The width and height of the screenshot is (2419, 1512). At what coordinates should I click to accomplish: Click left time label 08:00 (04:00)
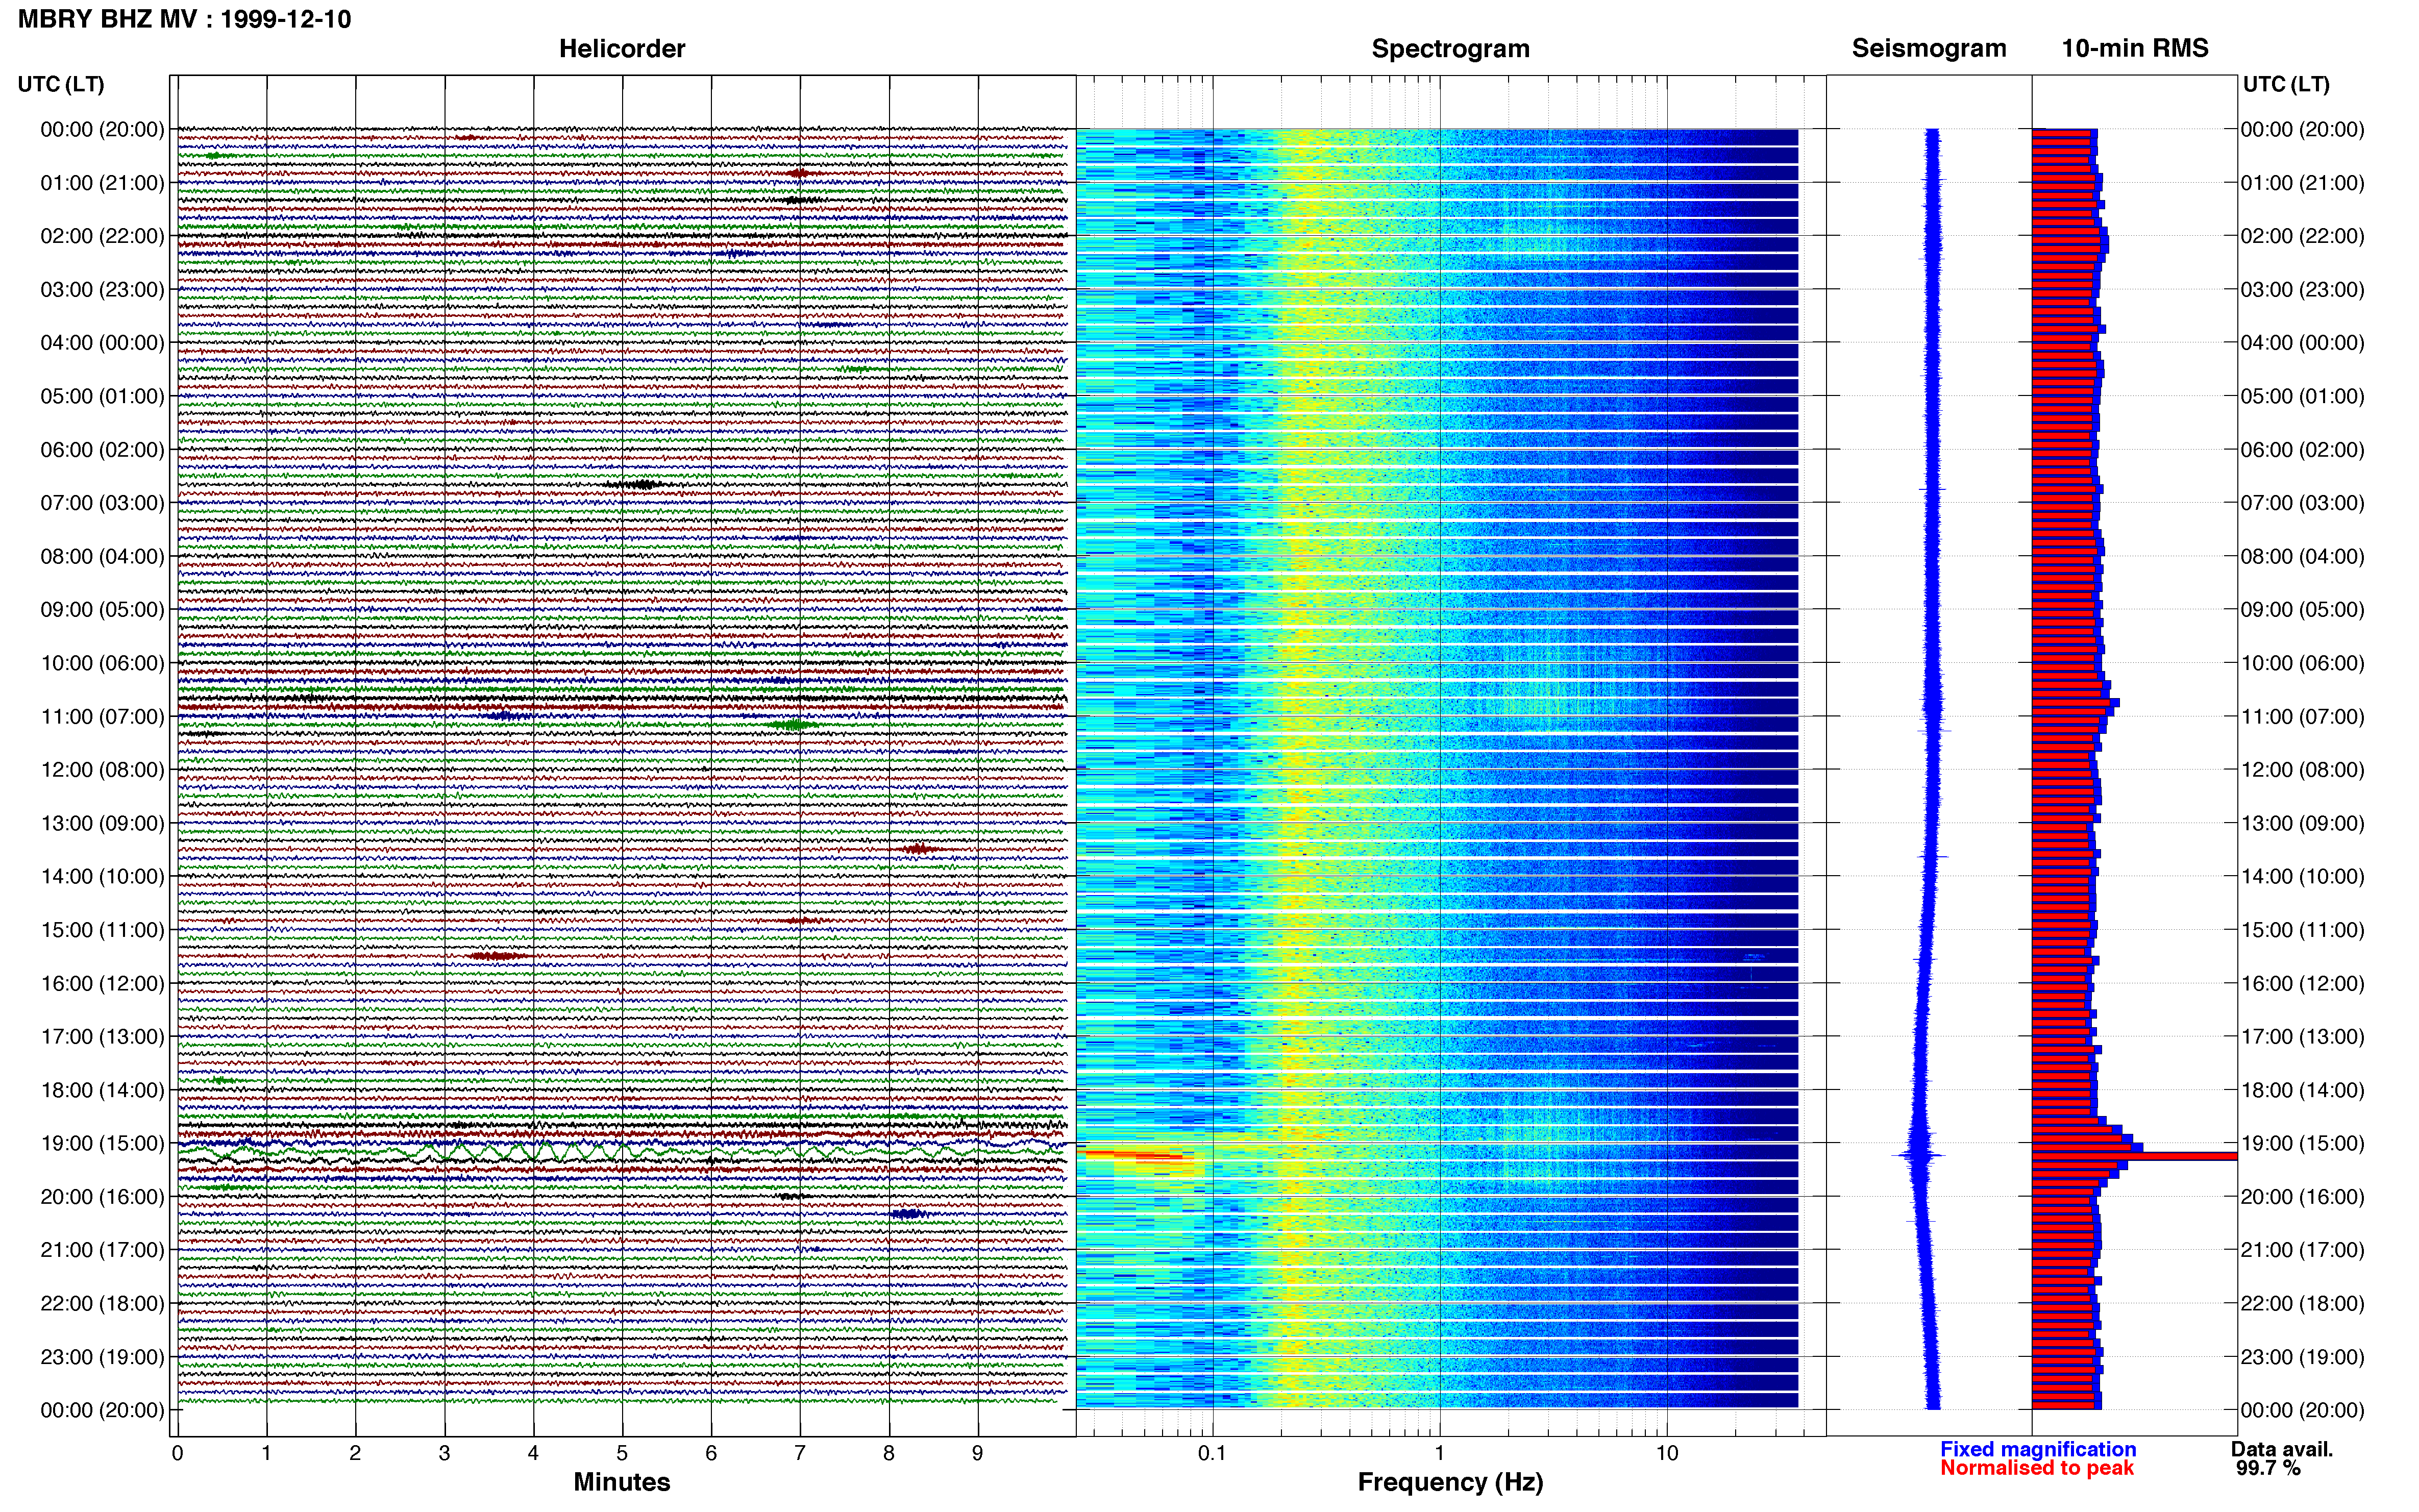coord(102,556)
